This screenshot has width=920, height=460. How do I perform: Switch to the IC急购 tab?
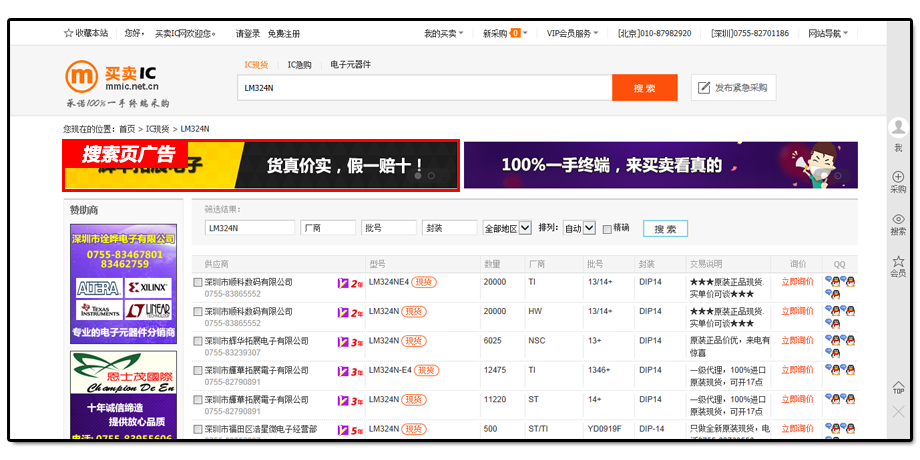299,65
